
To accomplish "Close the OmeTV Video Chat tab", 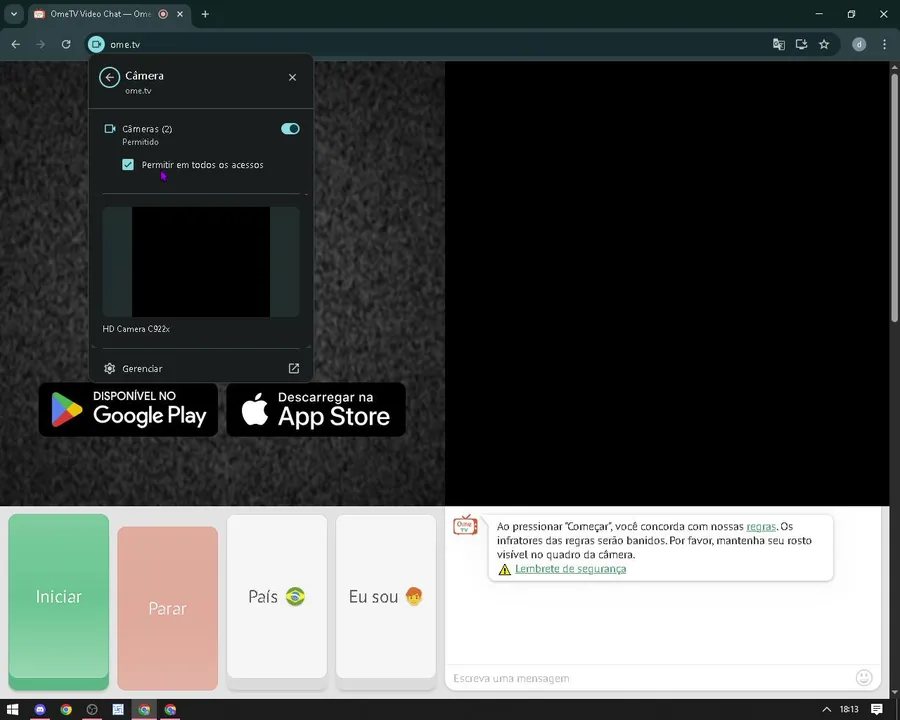I will click(180, 14).
